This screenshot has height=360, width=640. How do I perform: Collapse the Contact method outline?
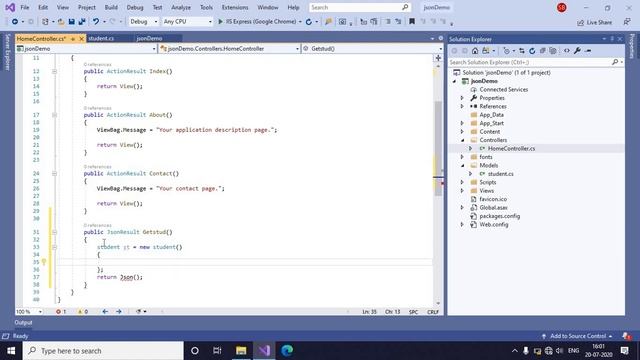(x=54, y=173)
